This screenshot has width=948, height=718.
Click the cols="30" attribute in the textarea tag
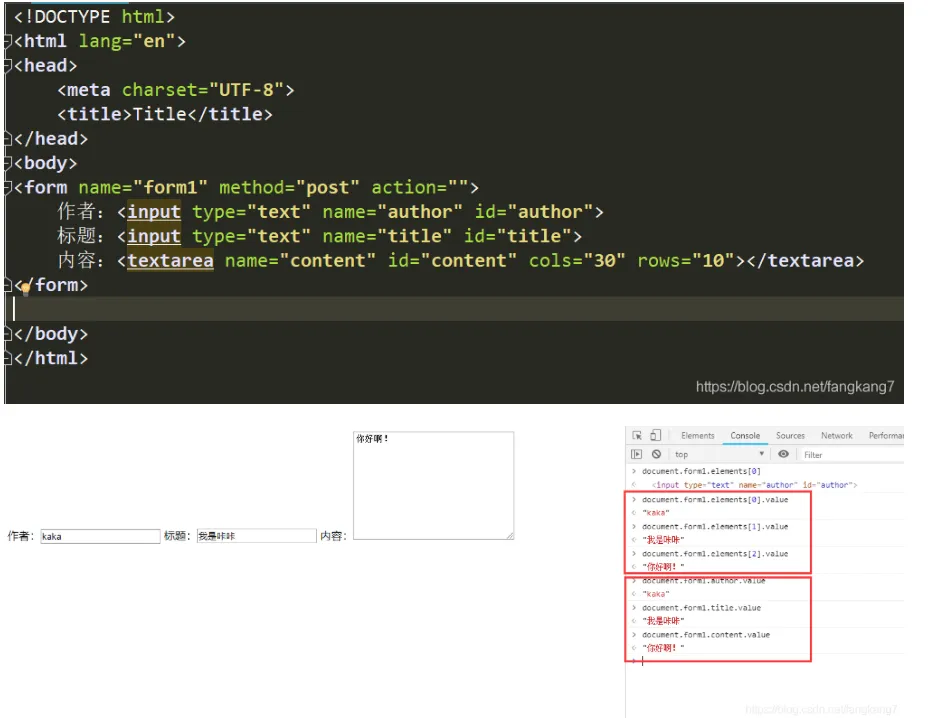click(577, 260)
